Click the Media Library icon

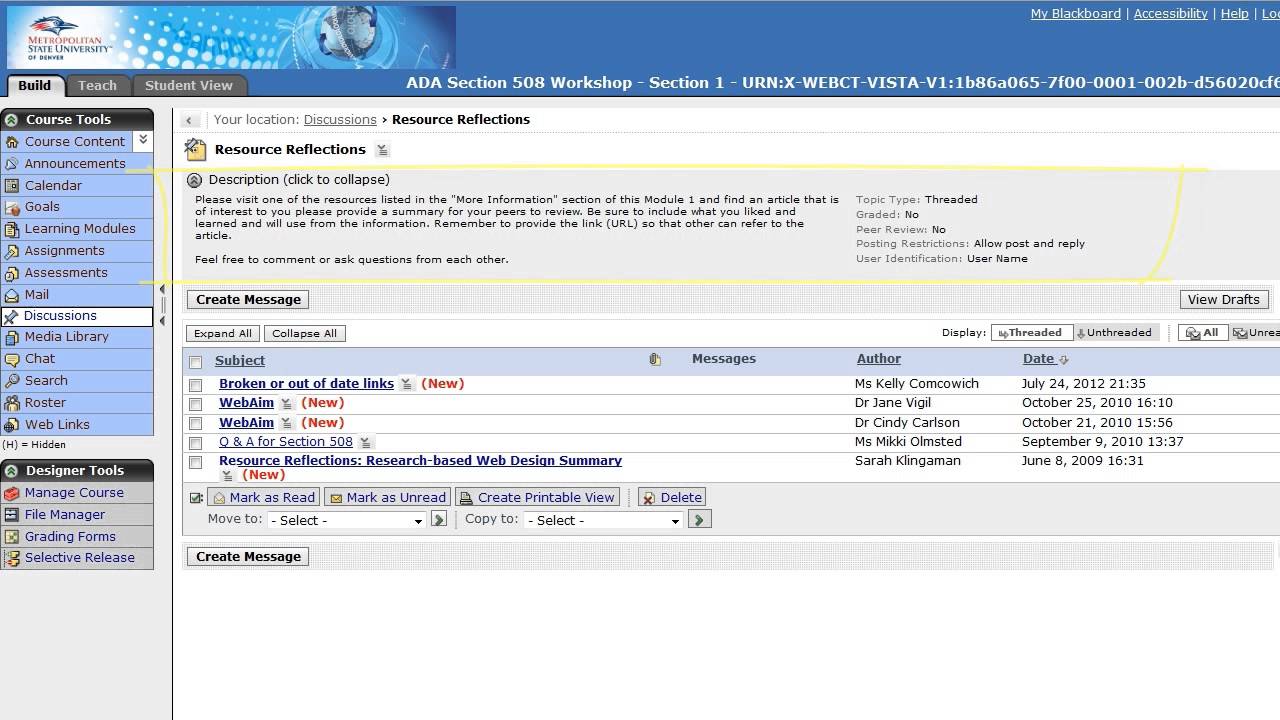point(12,337)
